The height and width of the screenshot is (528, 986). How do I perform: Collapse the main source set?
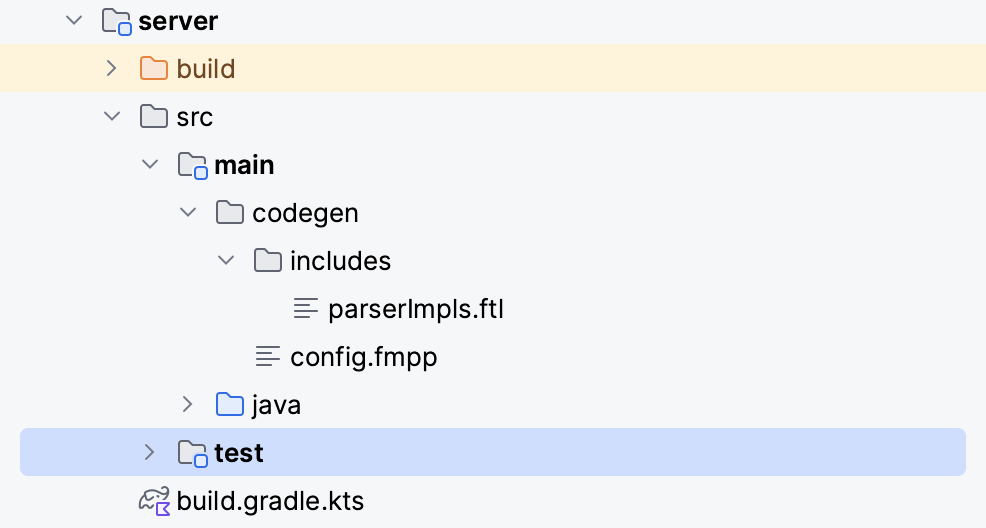tap(150, 165)
